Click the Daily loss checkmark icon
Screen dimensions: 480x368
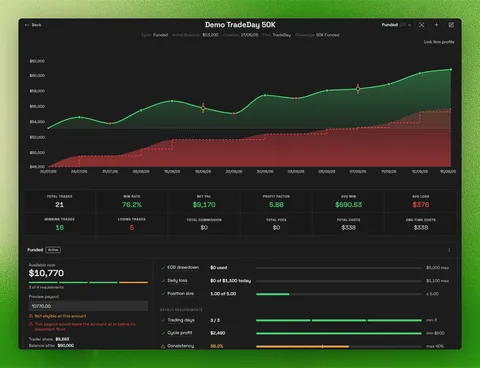[x=163, y=281]
